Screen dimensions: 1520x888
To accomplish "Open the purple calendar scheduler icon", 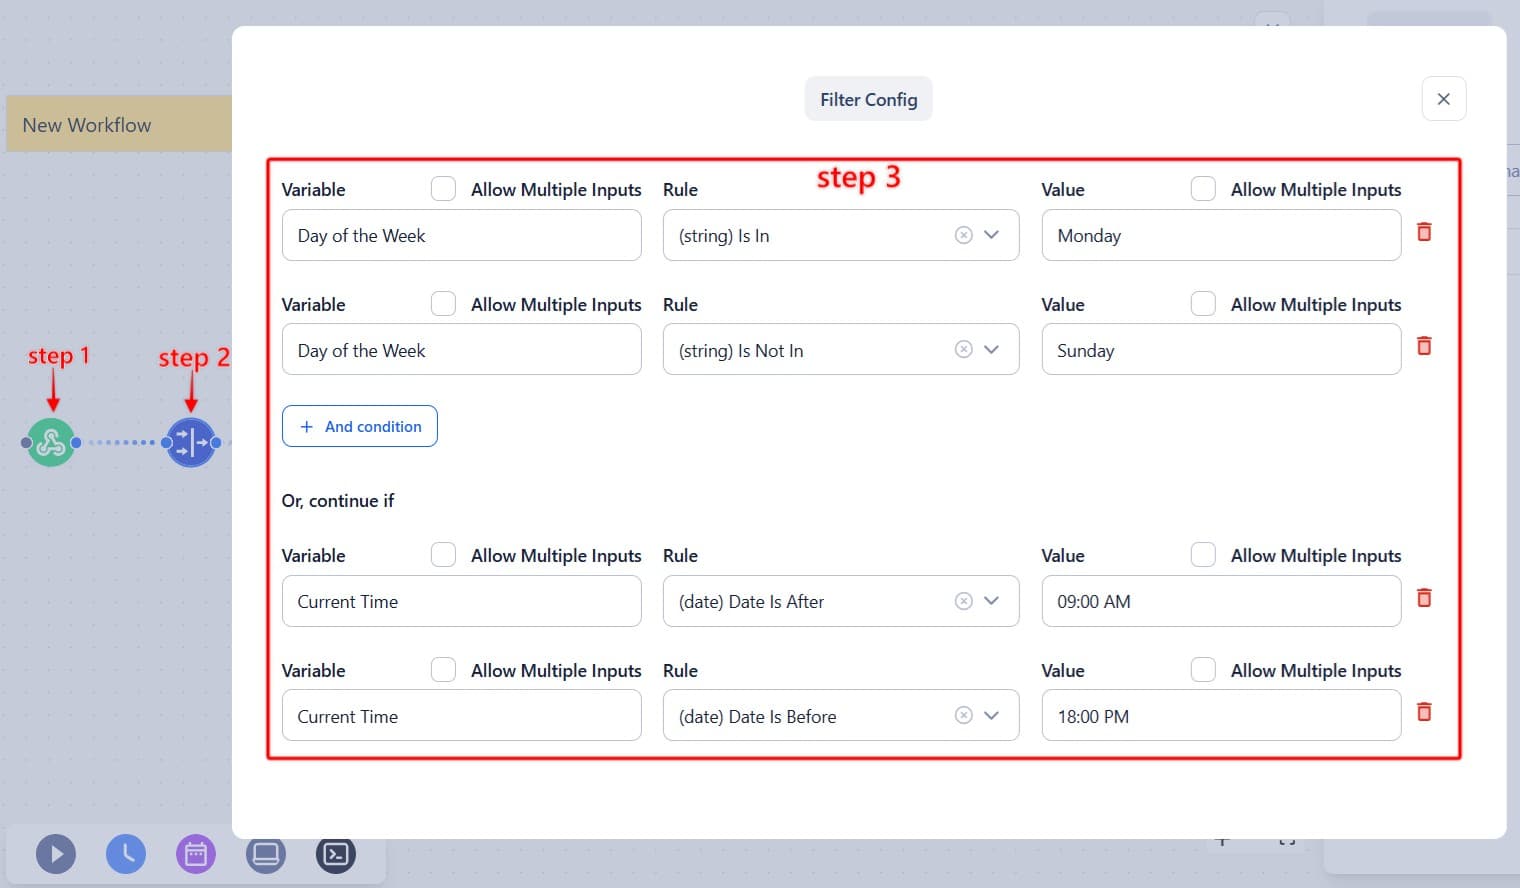I will pos(196,854).
